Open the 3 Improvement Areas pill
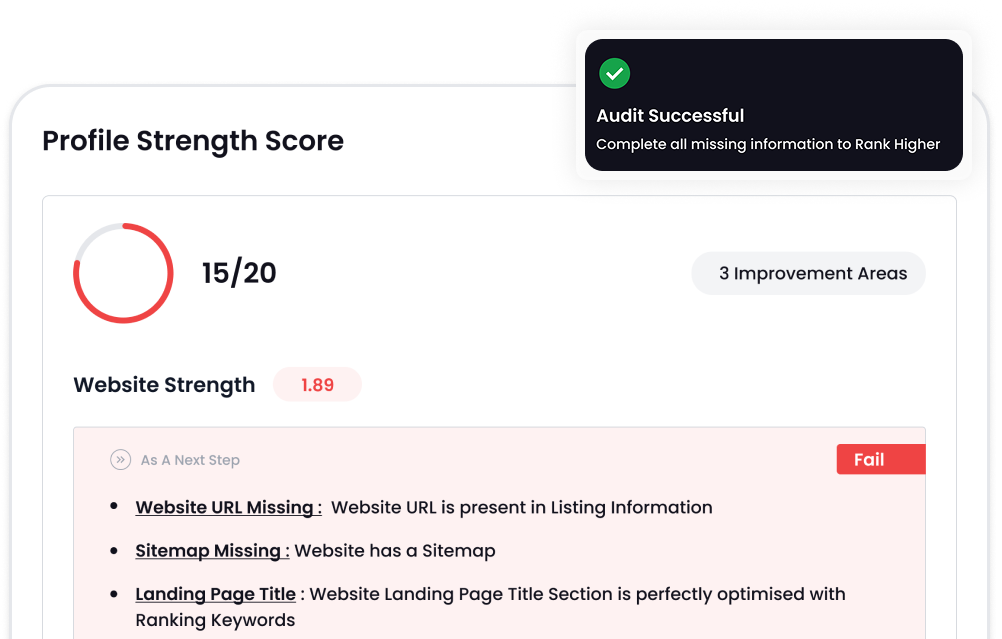Image resolution: width=1002 pixels, height=639 pixels. tap(808, 273)
